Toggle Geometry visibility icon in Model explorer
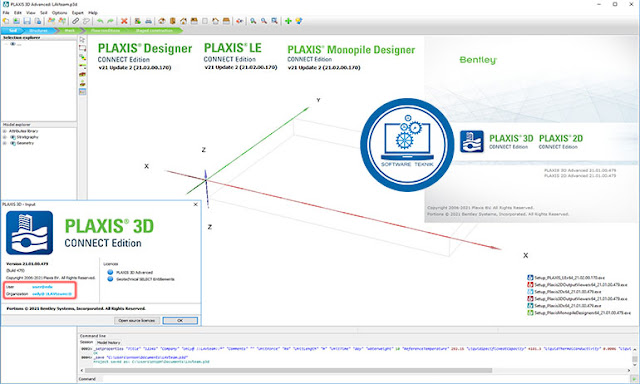The image size is (640, 384). point(13,143)
